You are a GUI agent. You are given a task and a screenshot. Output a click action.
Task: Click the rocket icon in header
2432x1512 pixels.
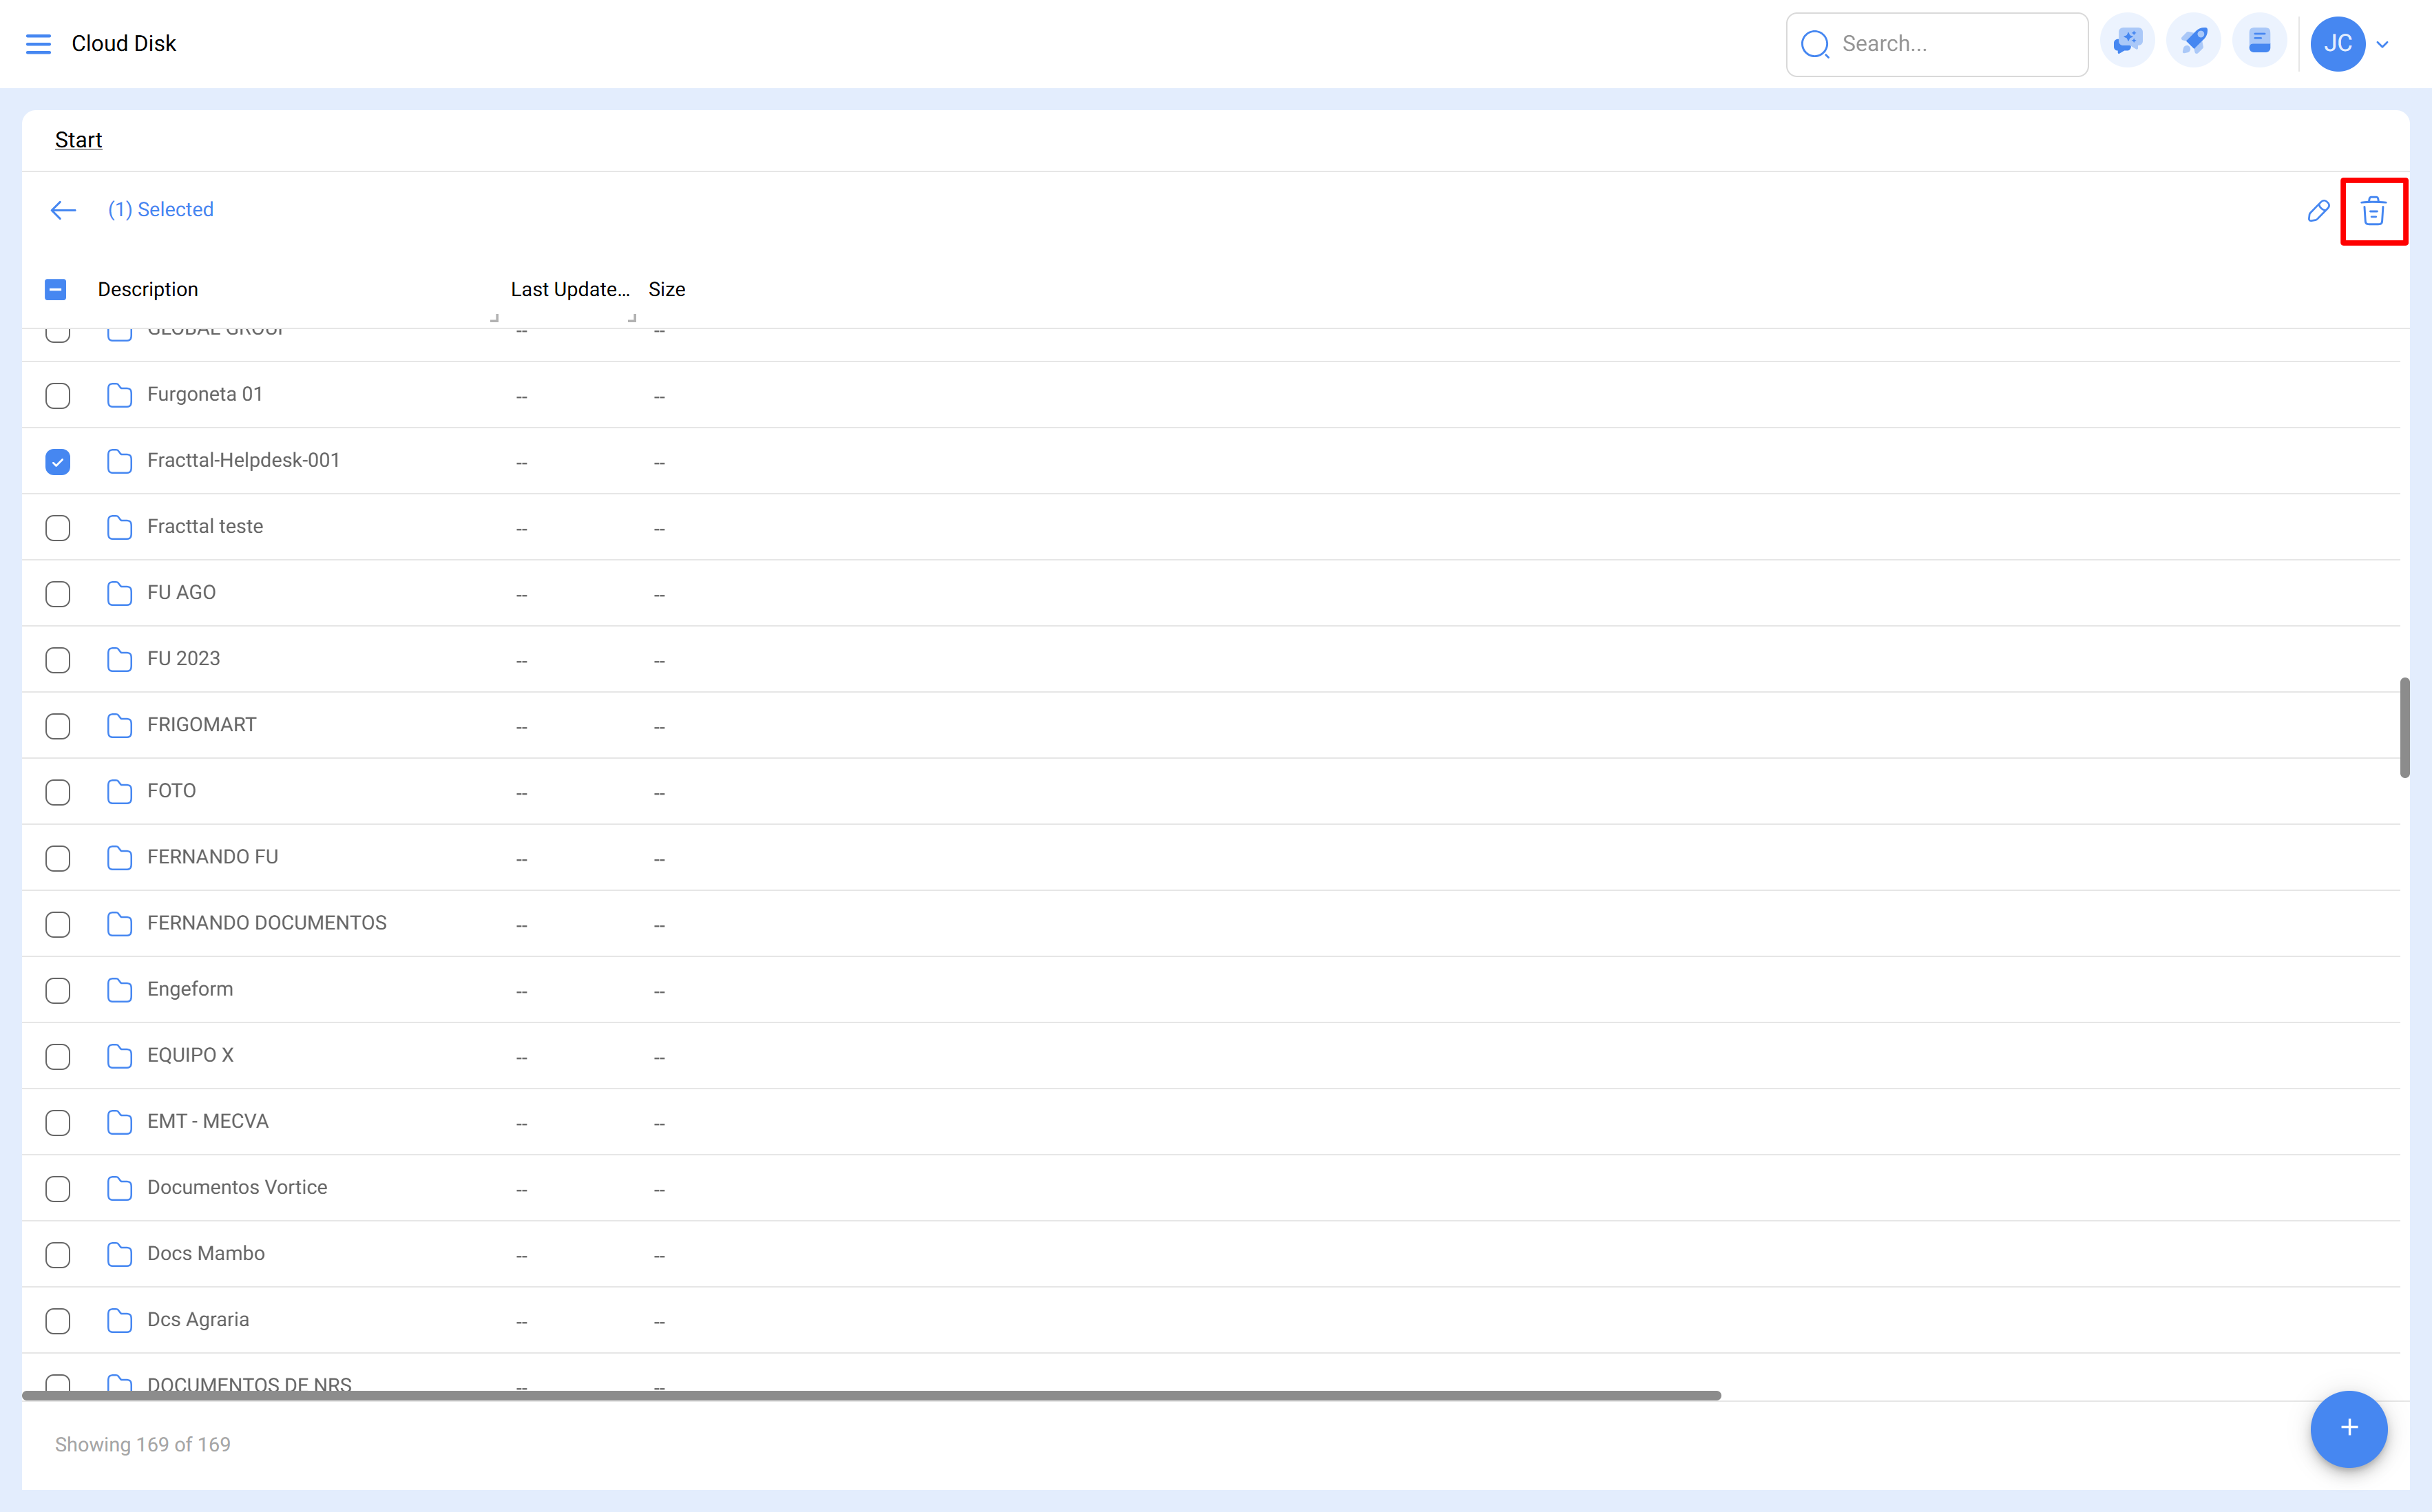click(x=2193, y=43)
